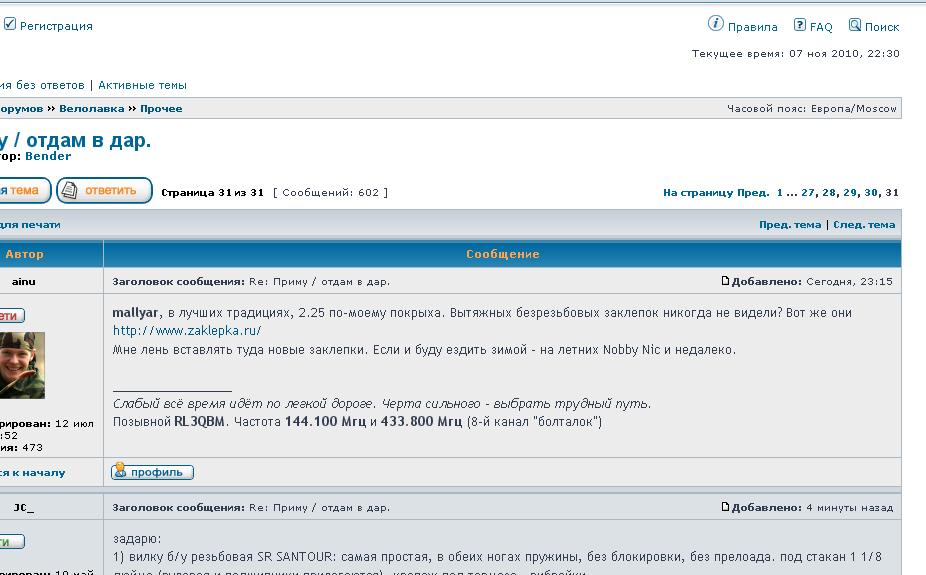Jump to page 1 of thread
This screenshot has height=575, width=926.
click(780, 193)
